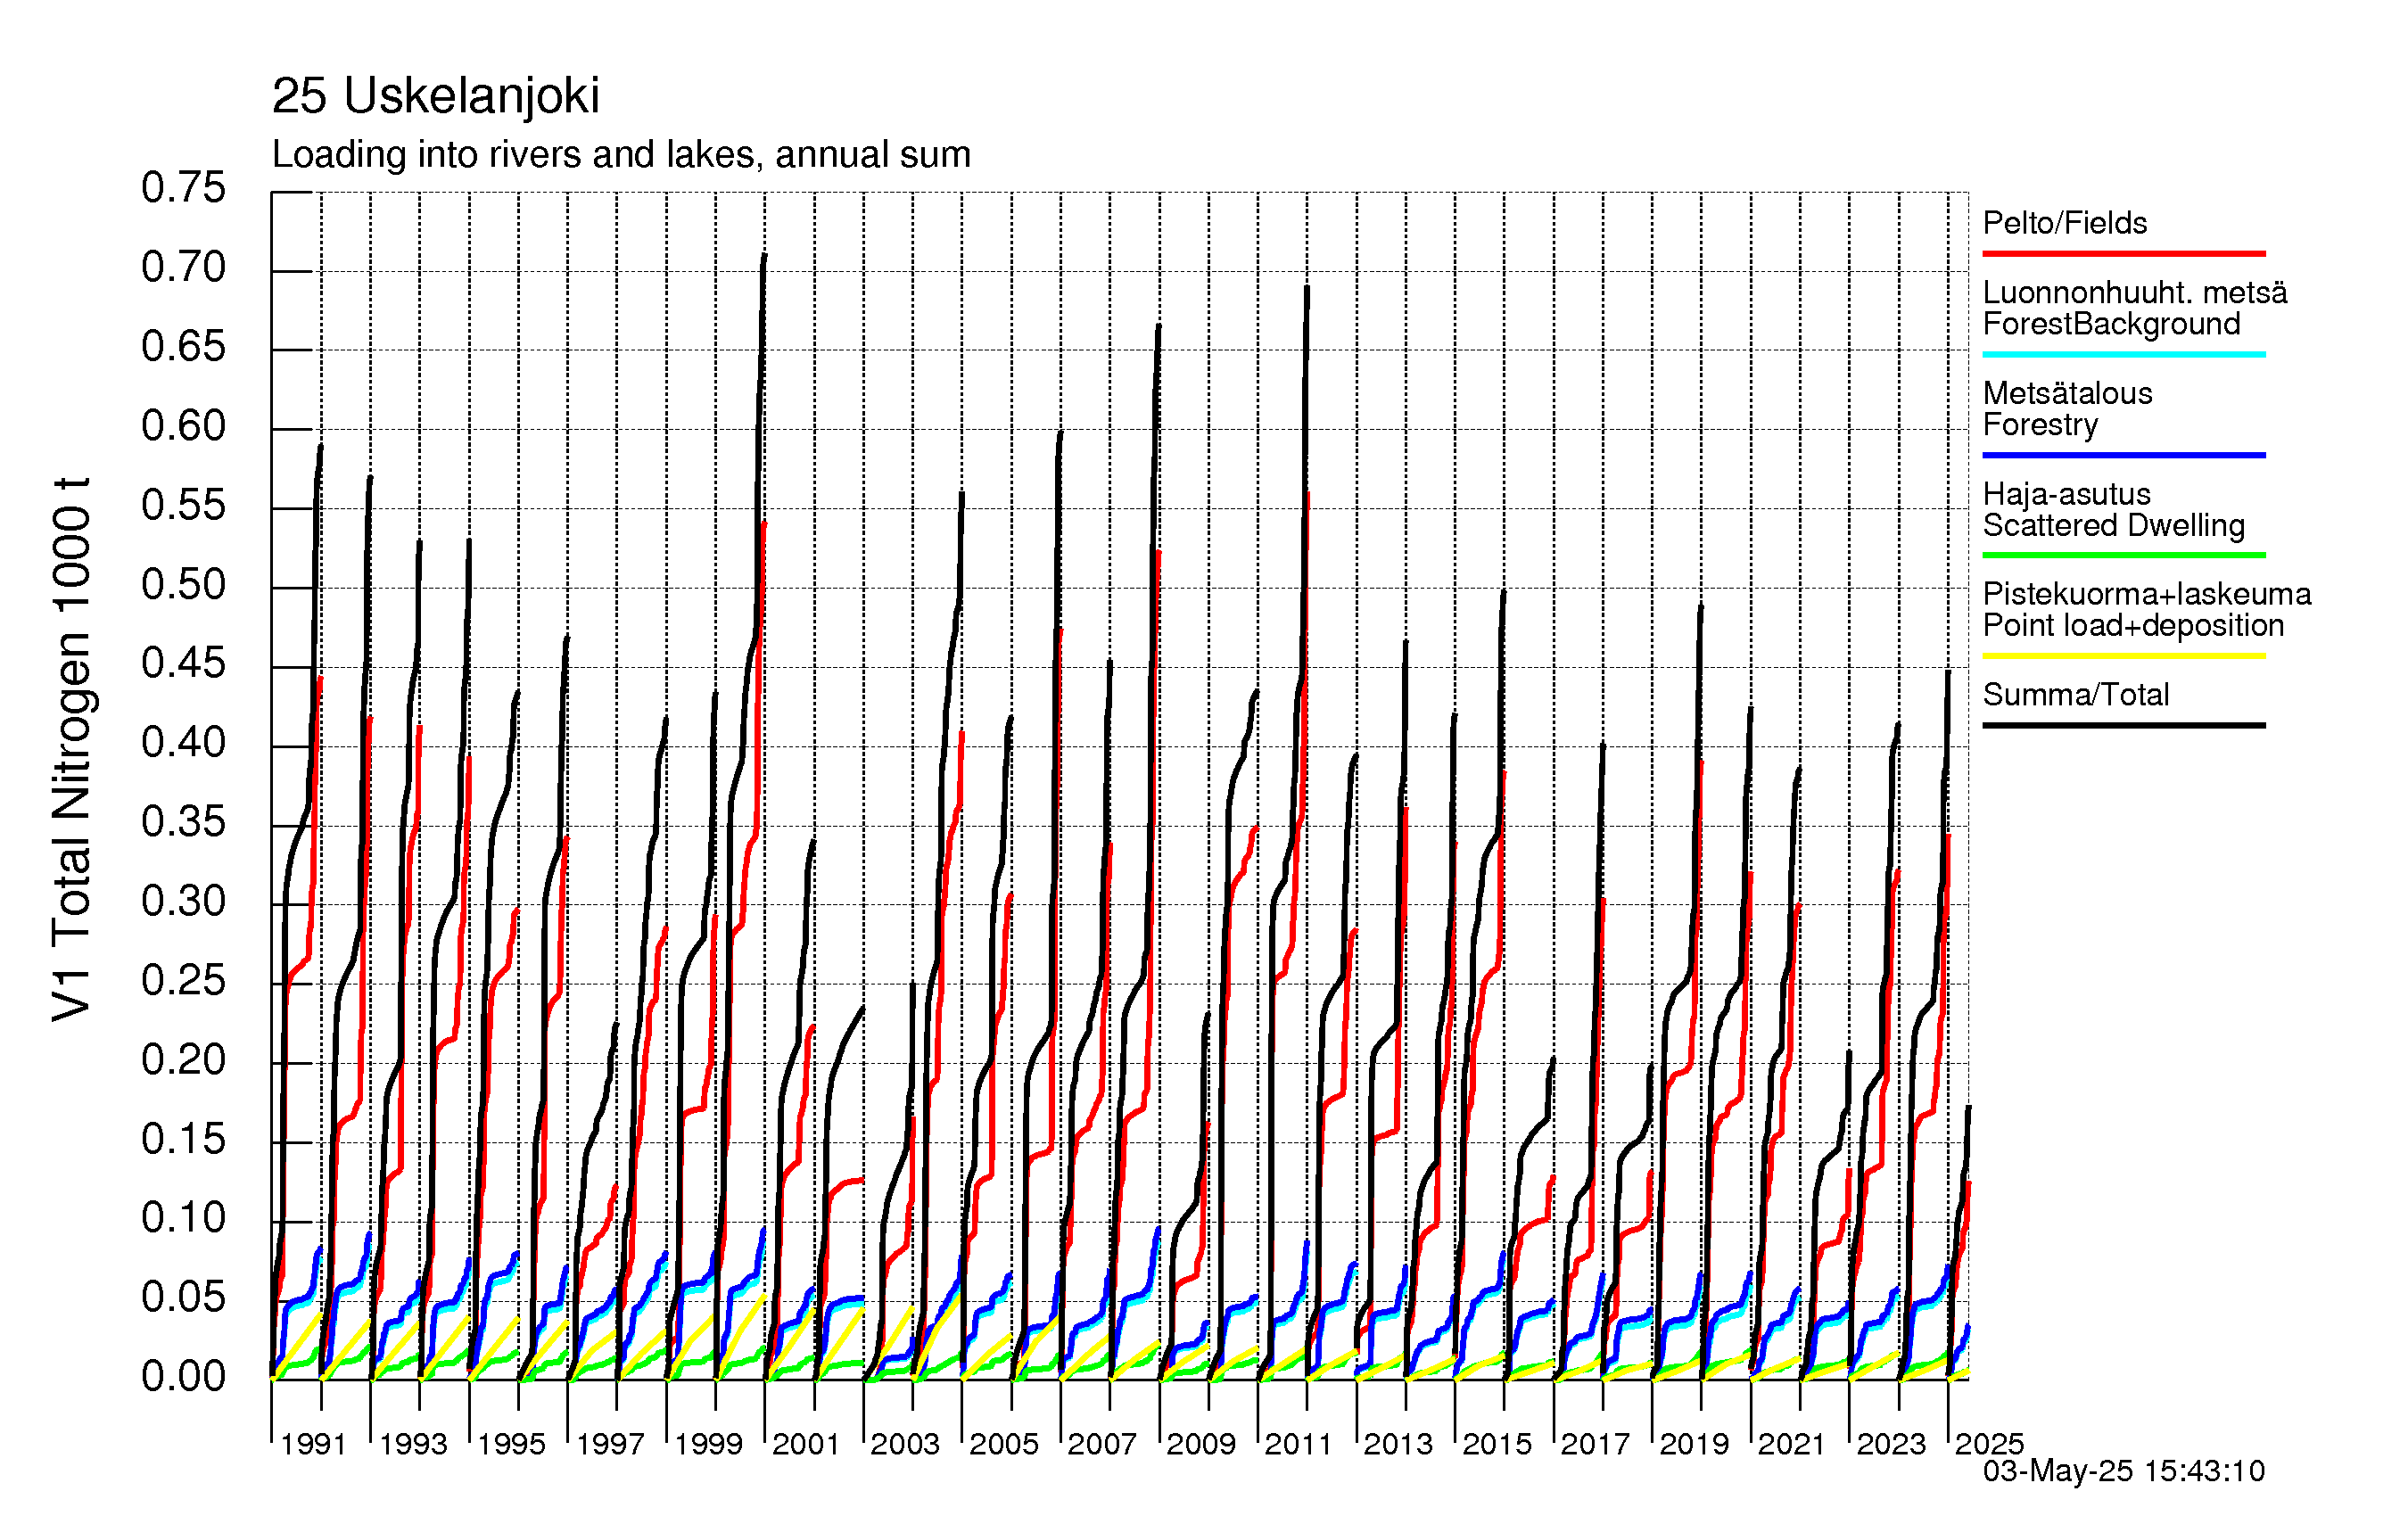
Task: Click the red Pelto/Fields legend line
Action: coord(2123,254)
